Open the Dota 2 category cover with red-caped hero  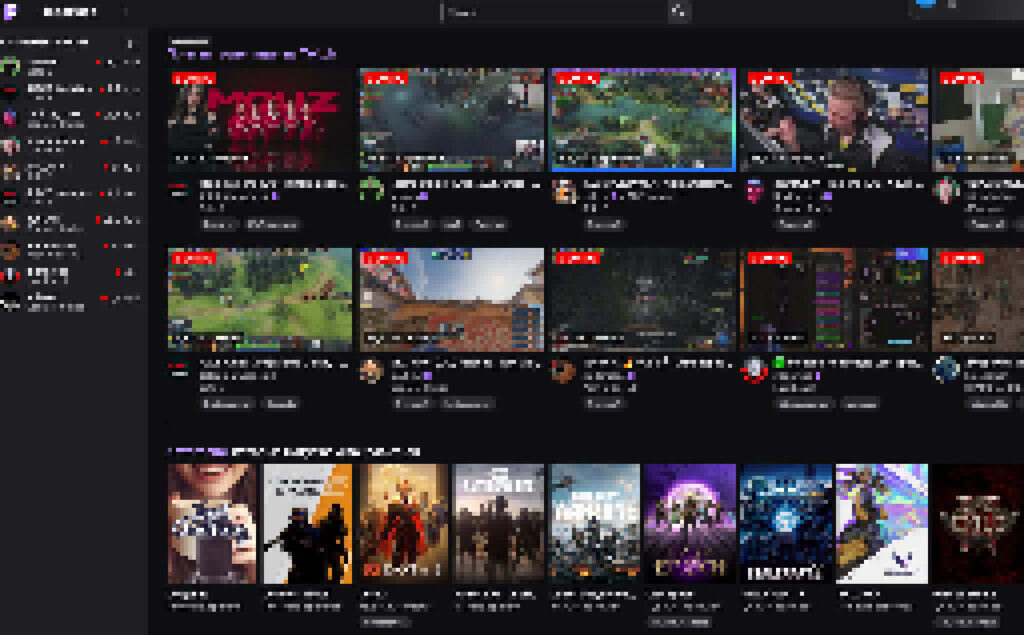click(x=404, y=523)
